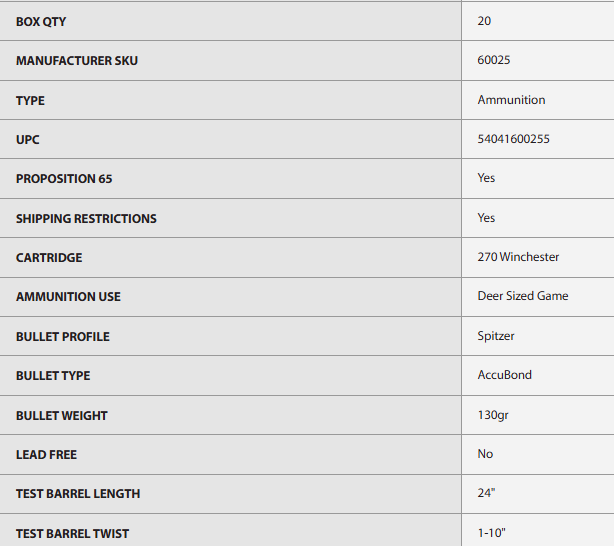Select the Deer Sized Game value
Image resolution: width=614 pixels, height=546 pixels.
click(522, 296)
